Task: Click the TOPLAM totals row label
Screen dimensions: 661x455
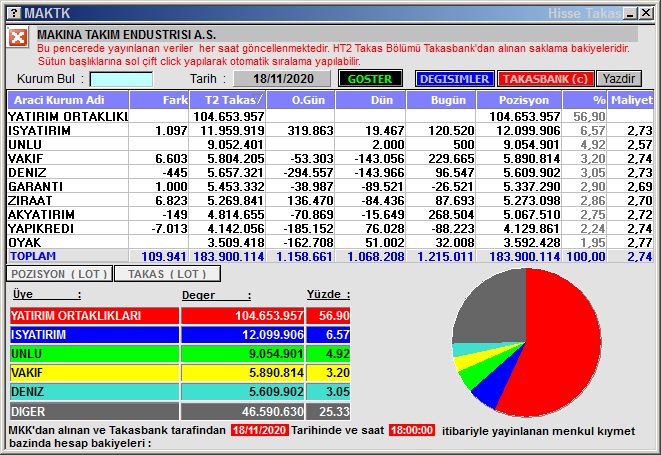Action: [33, 256]
